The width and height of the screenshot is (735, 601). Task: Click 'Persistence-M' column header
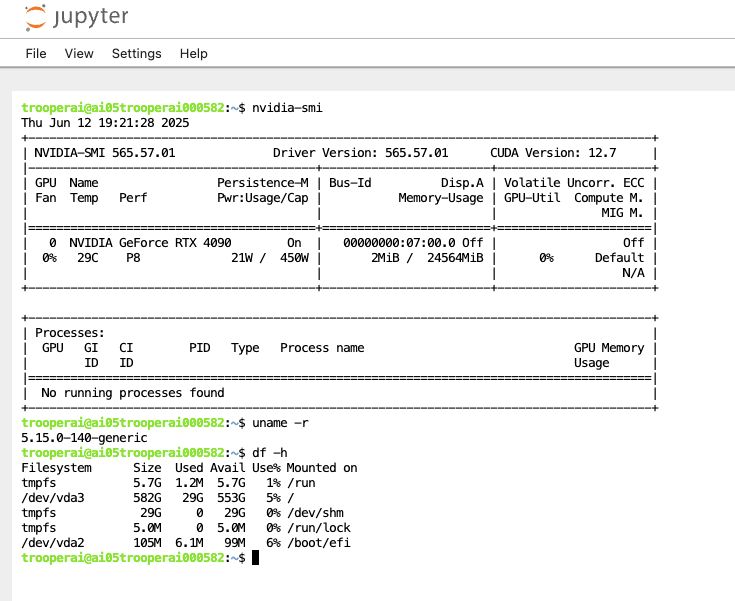[263, 183]
